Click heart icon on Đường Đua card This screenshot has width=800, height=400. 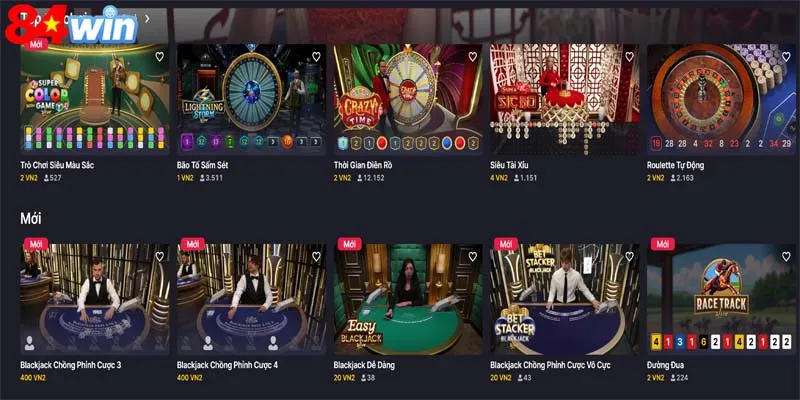pyautogui.click(x=786, y=256)
